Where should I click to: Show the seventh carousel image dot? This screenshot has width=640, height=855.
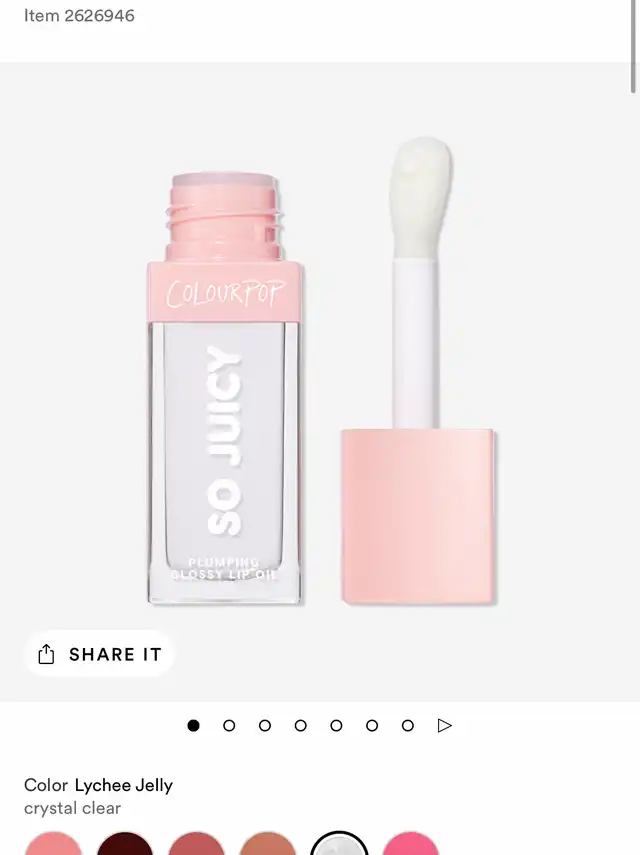click(408, 725)
